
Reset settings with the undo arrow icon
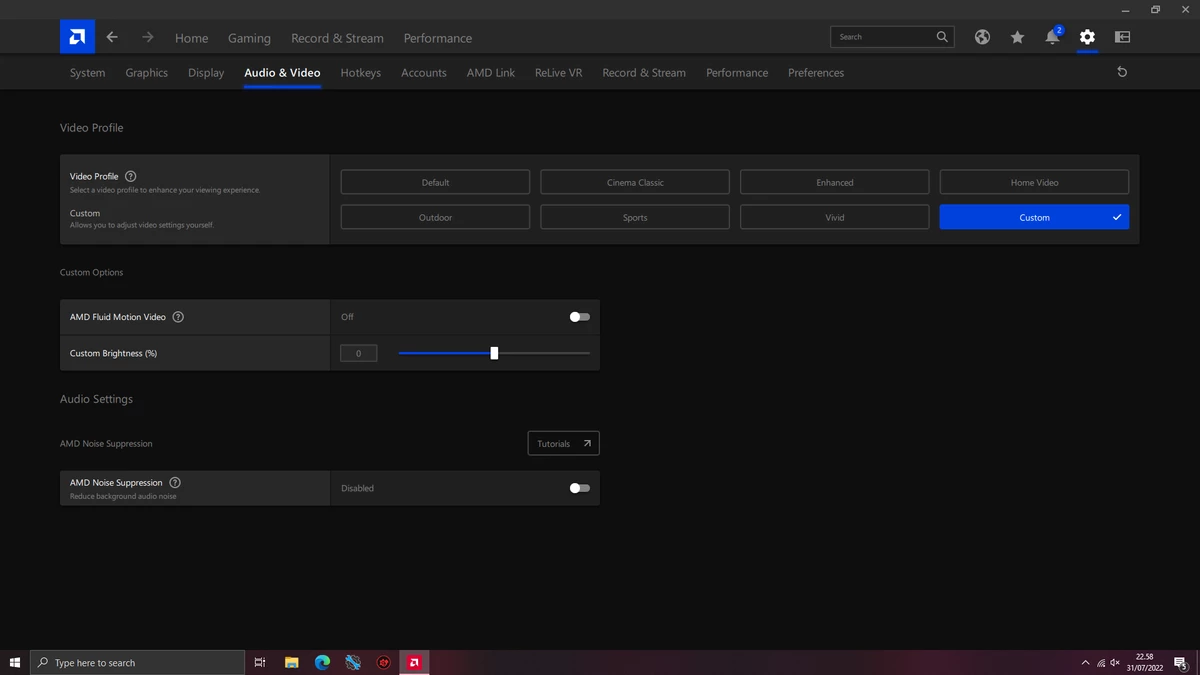tap(1122, 72)
